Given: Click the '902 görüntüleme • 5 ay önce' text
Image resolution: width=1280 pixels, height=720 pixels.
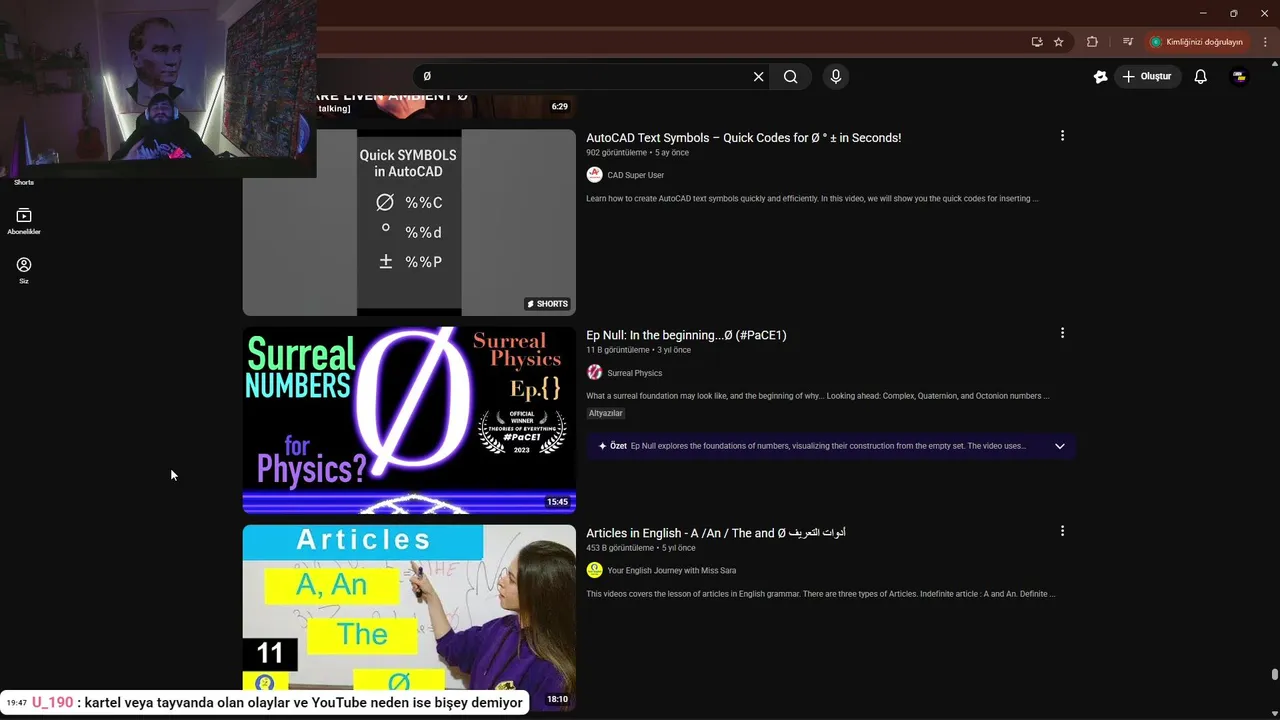Looking at the screenshot, I should (637, 153).
